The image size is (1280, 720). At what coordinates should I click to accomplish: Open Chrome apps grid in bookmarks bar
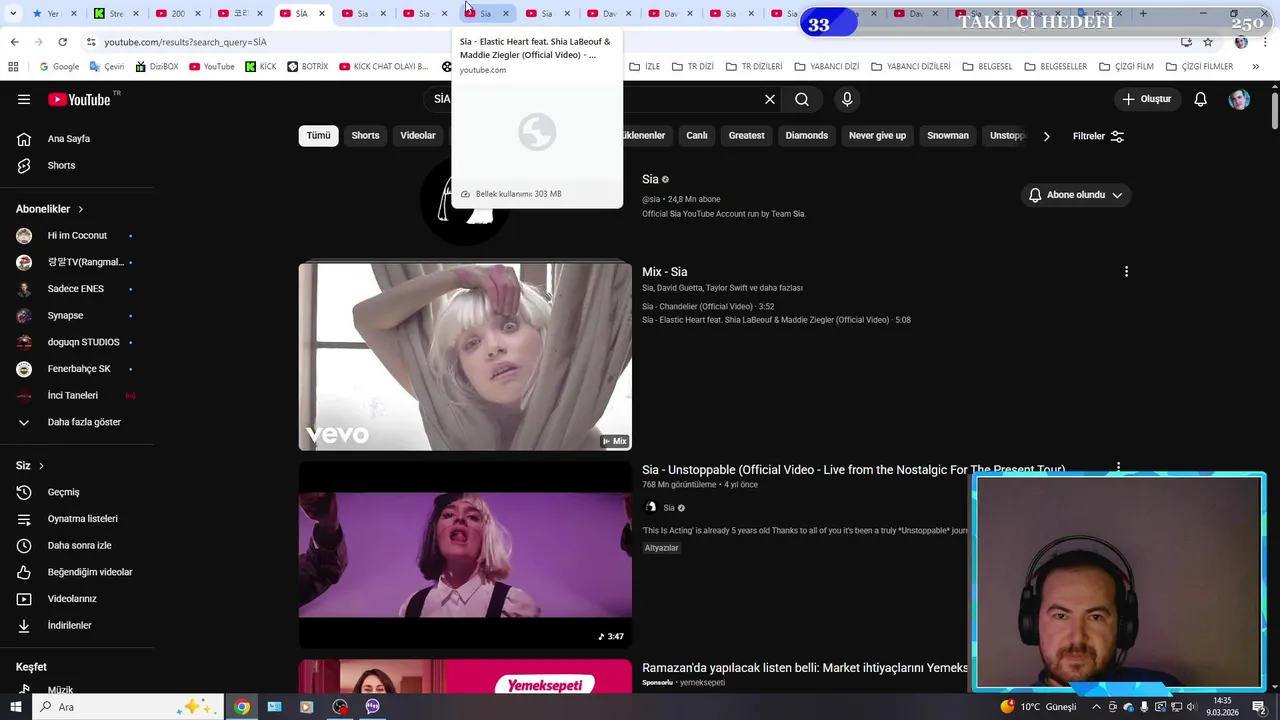pyautogui.click(x=13, y=67)
